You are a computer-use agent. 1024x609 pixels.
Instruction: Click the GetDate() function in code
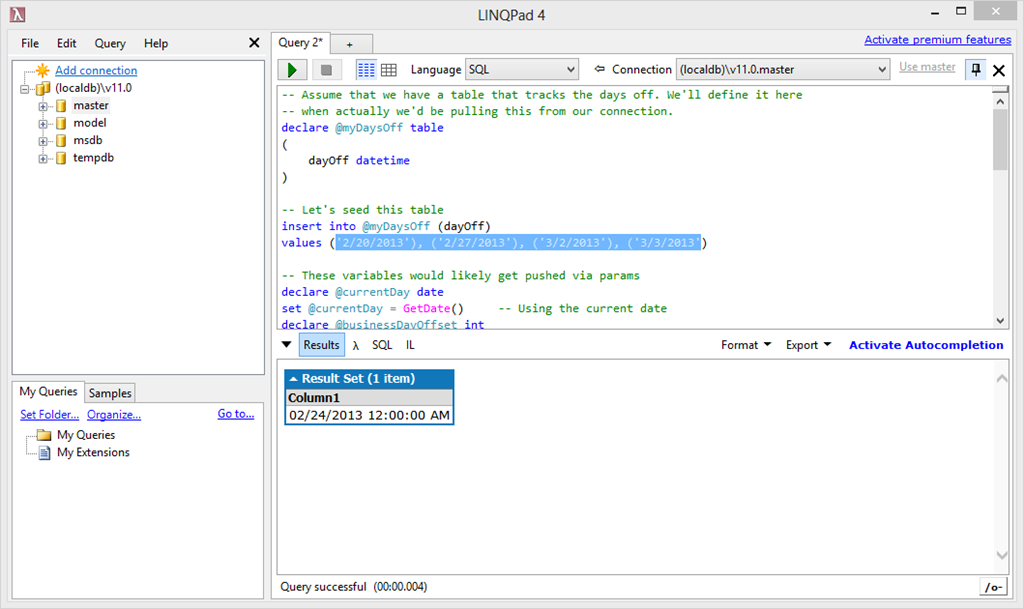(x=433, y=308)
